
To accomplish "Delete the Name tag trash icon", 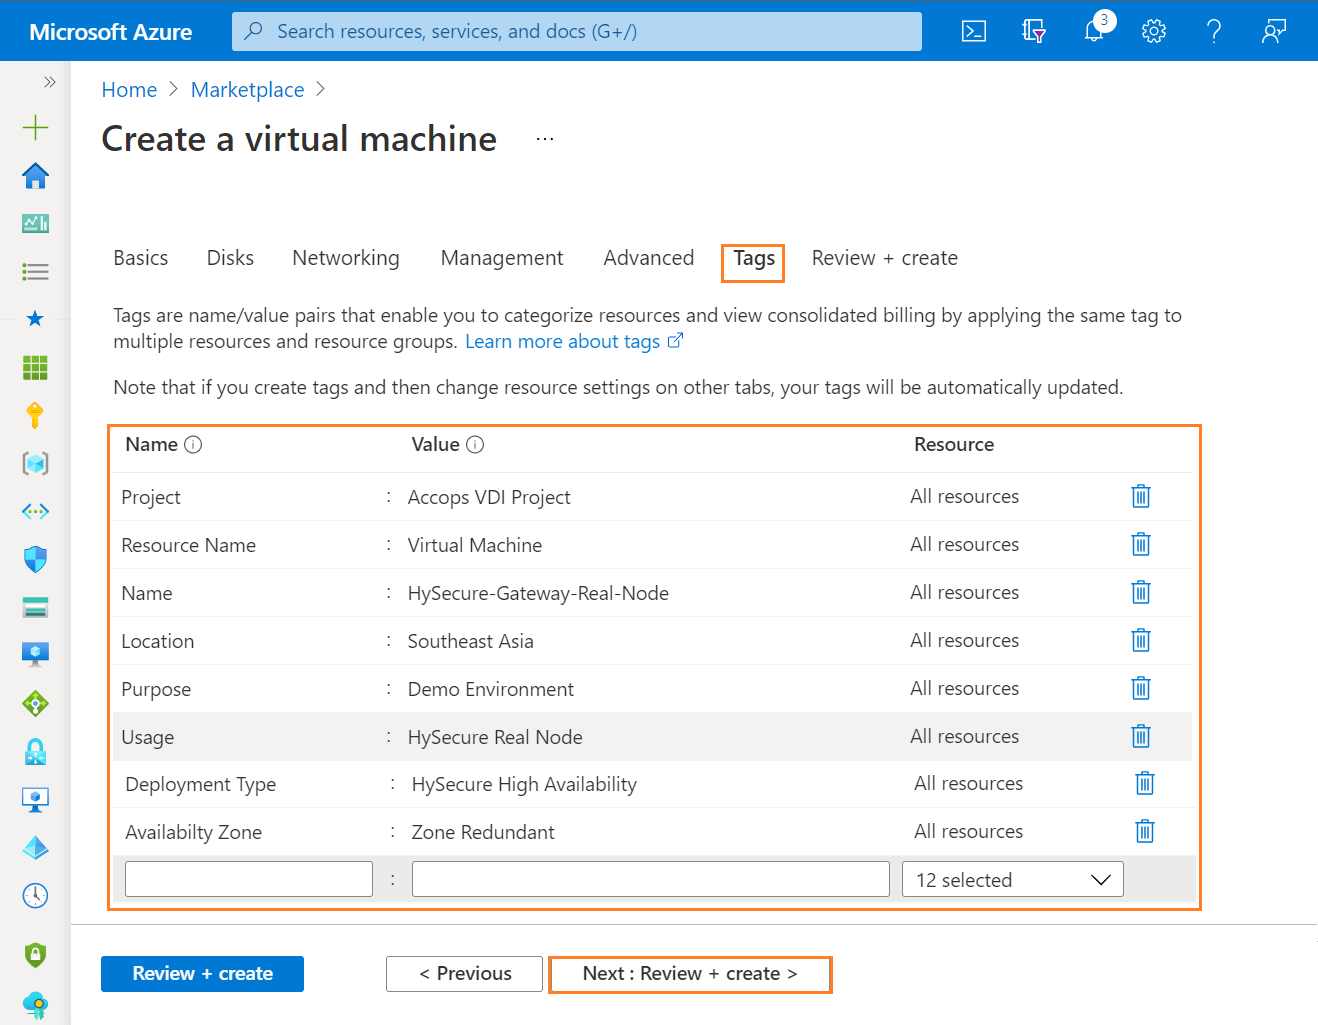I will pyautogui.click(x=1141, y=592).
